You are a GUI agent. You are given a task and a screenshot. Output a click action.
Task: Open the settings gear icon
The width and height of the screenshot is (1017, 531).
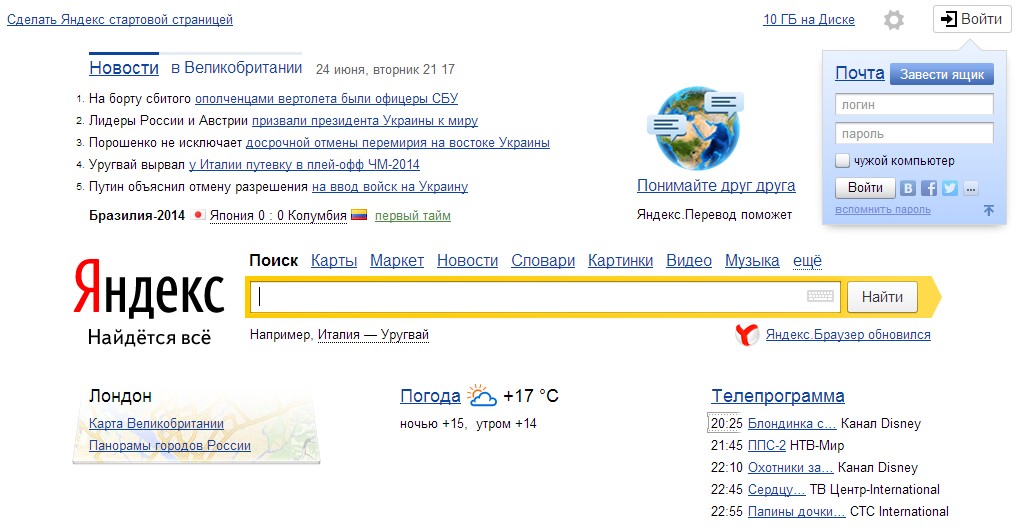(894, 20)
